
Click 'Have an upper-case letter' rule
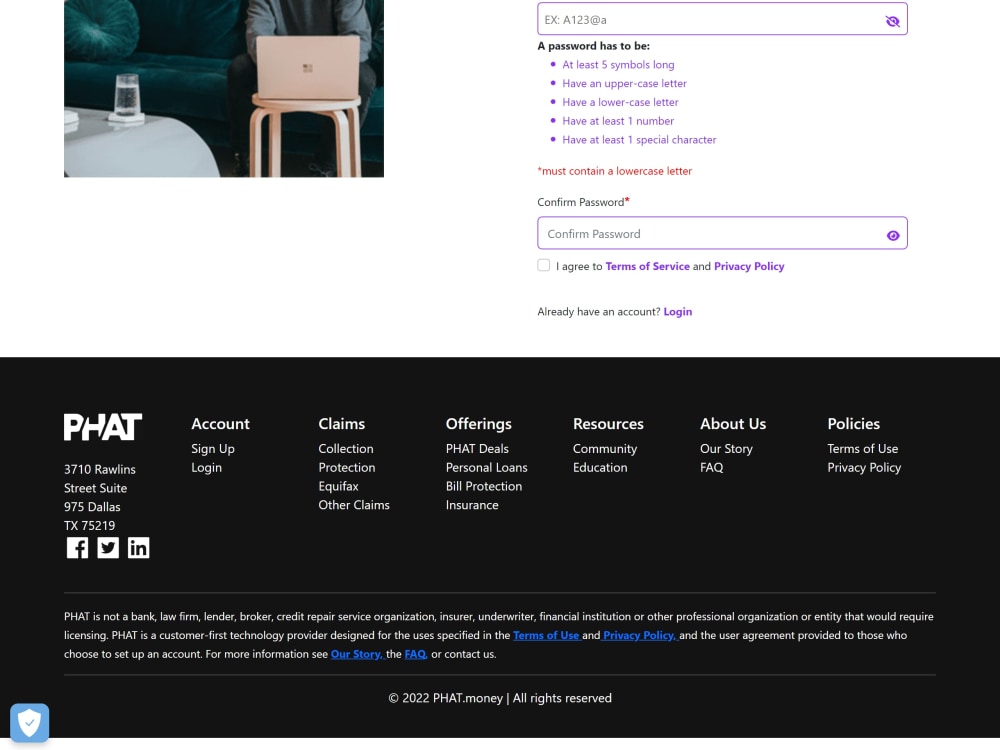pyautogui.click(x=624, y=84)
